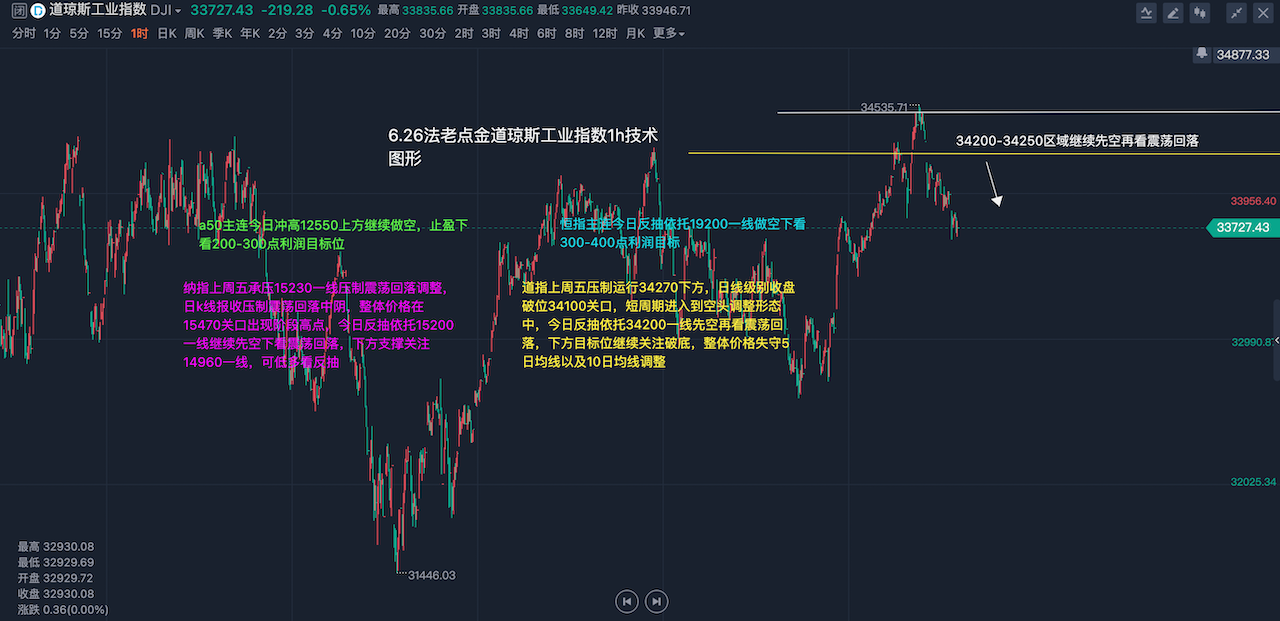Select the 15分 timeframe
Image resolution: width=1280 pixels, height=621 pixels.
point(110,33)
